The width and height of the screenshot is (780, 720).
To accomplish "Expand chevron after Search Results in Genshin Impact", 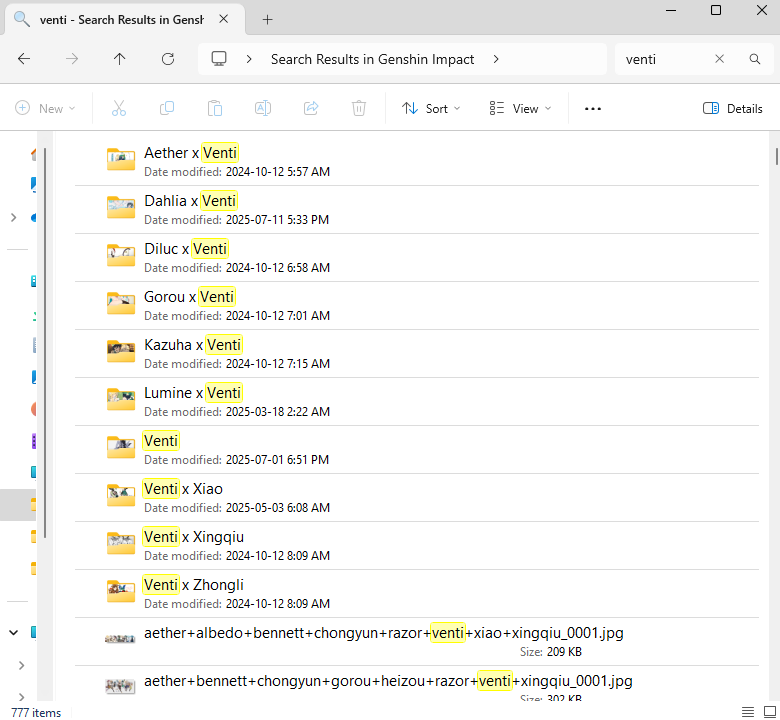I will tap(496, 59).
